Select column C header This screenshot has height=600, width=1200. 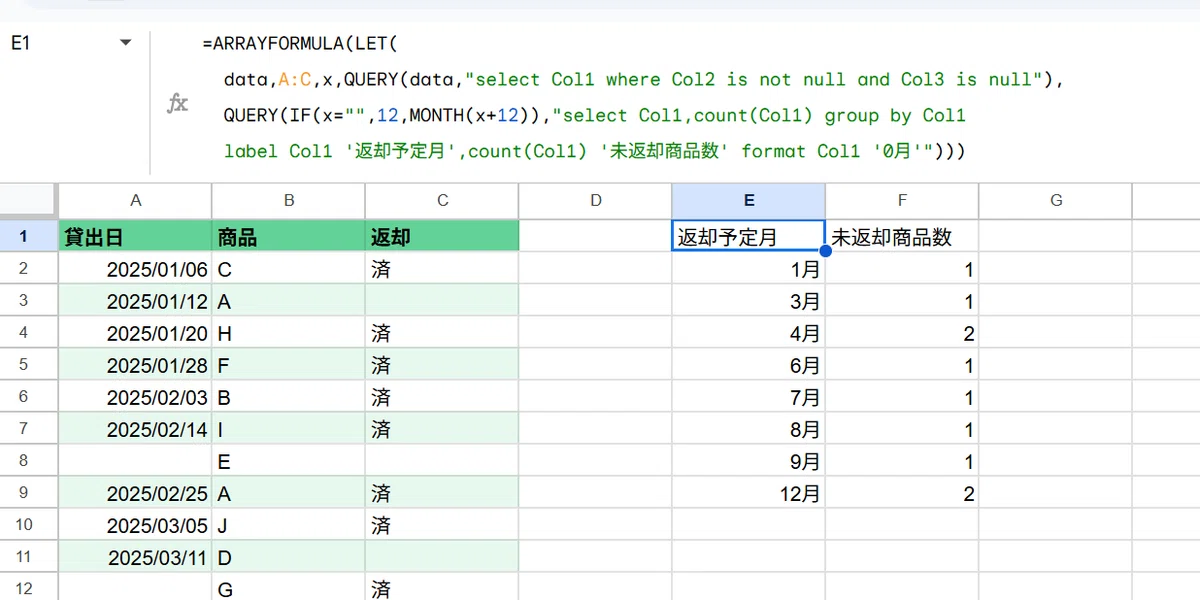[443, 200]
